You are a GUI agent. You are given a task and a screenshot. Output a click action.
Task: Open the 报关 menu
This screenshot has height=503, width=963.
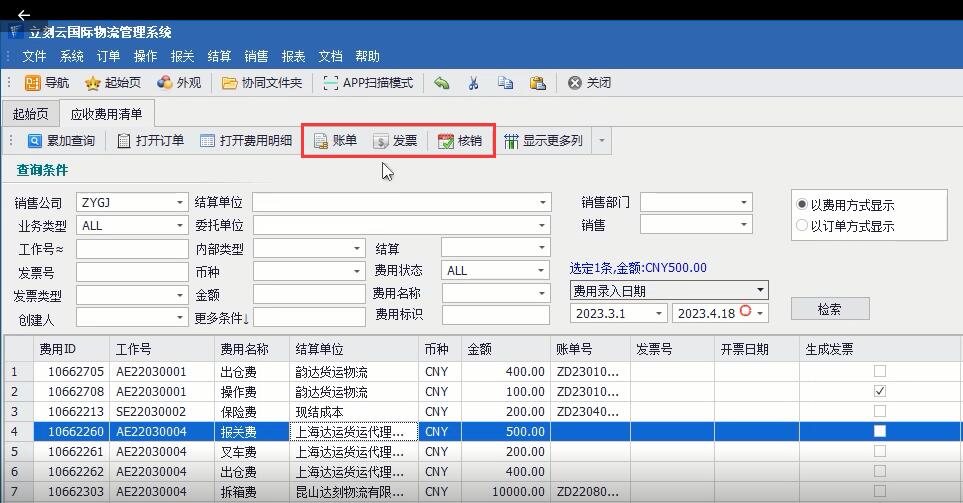click(182, 56)
